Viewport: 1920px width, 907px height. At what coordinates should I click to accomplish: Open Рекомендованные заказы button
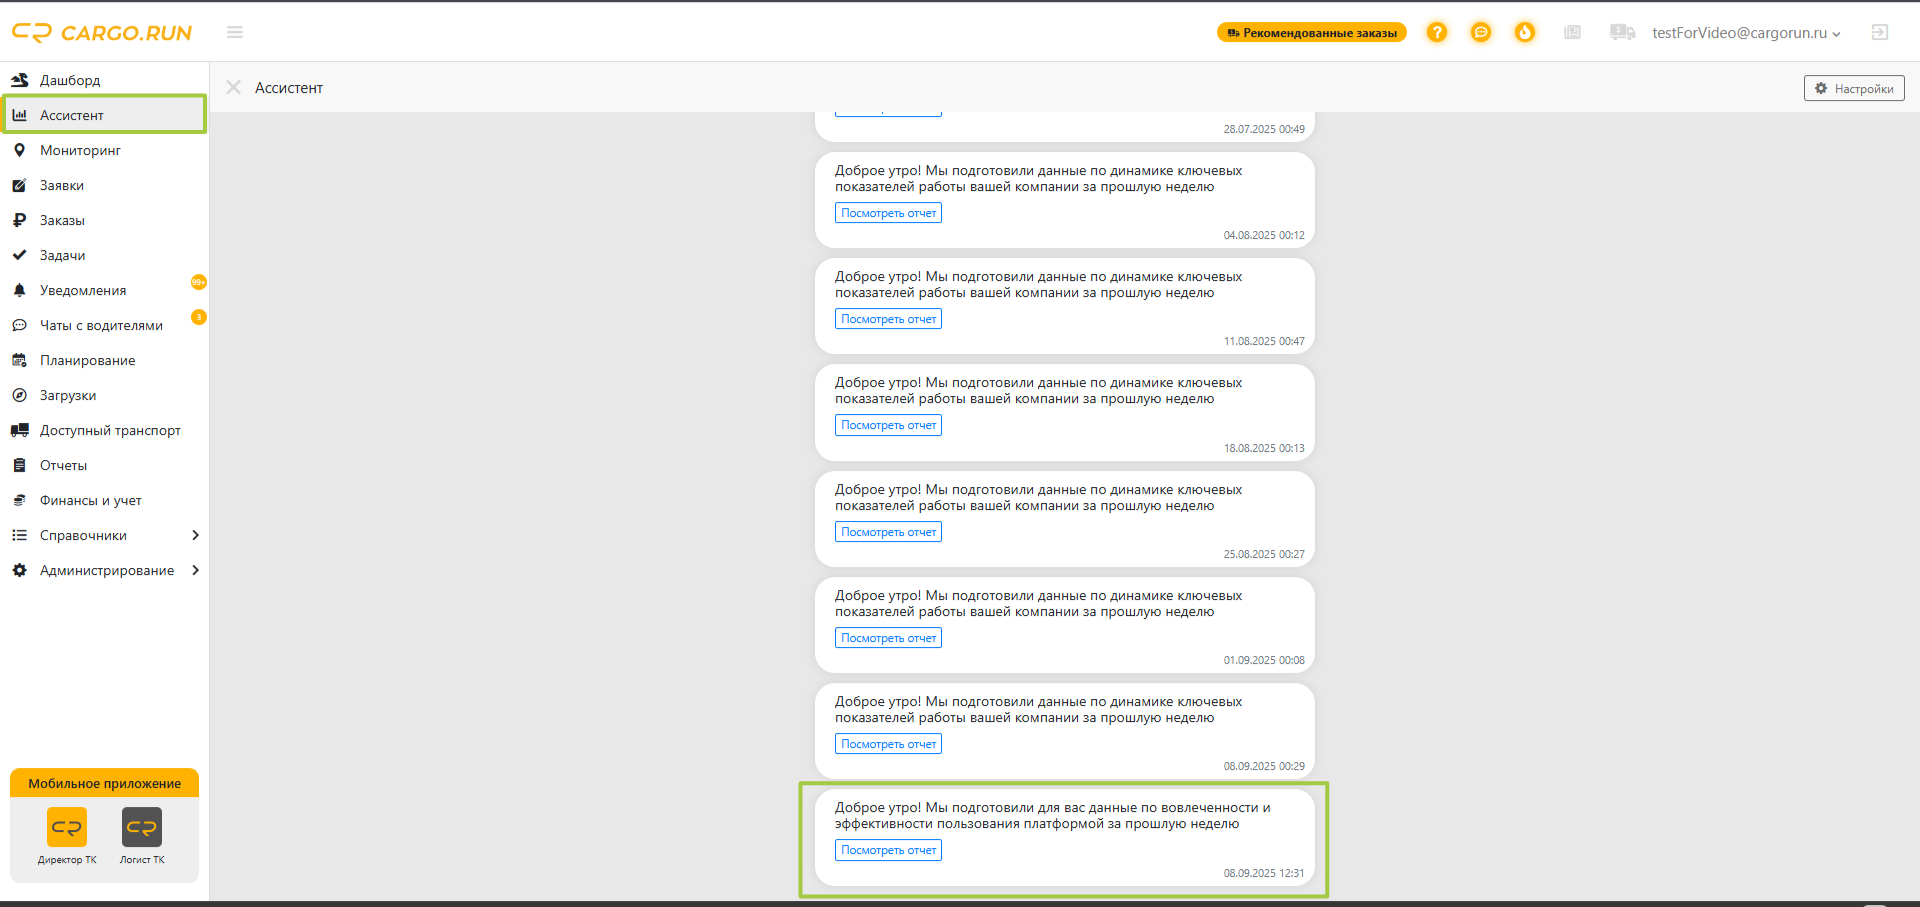pos(1312,33)
